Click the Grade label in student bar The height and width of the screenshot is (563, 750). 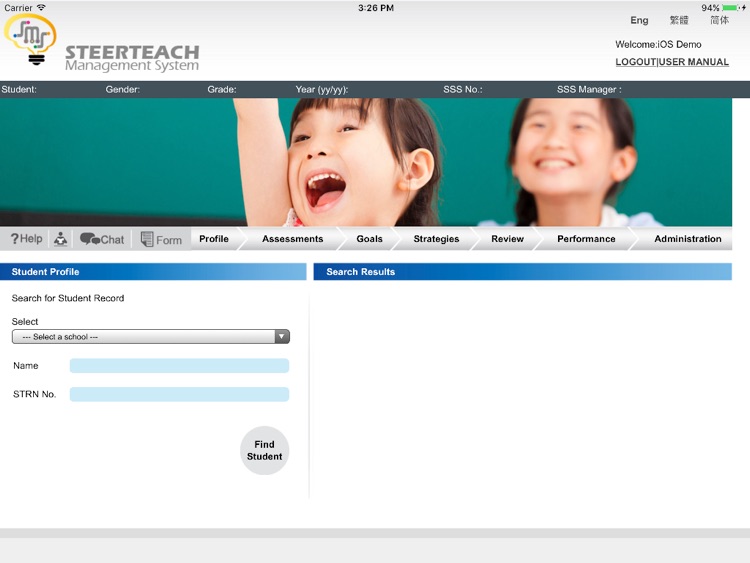click(x=221, y=89)
